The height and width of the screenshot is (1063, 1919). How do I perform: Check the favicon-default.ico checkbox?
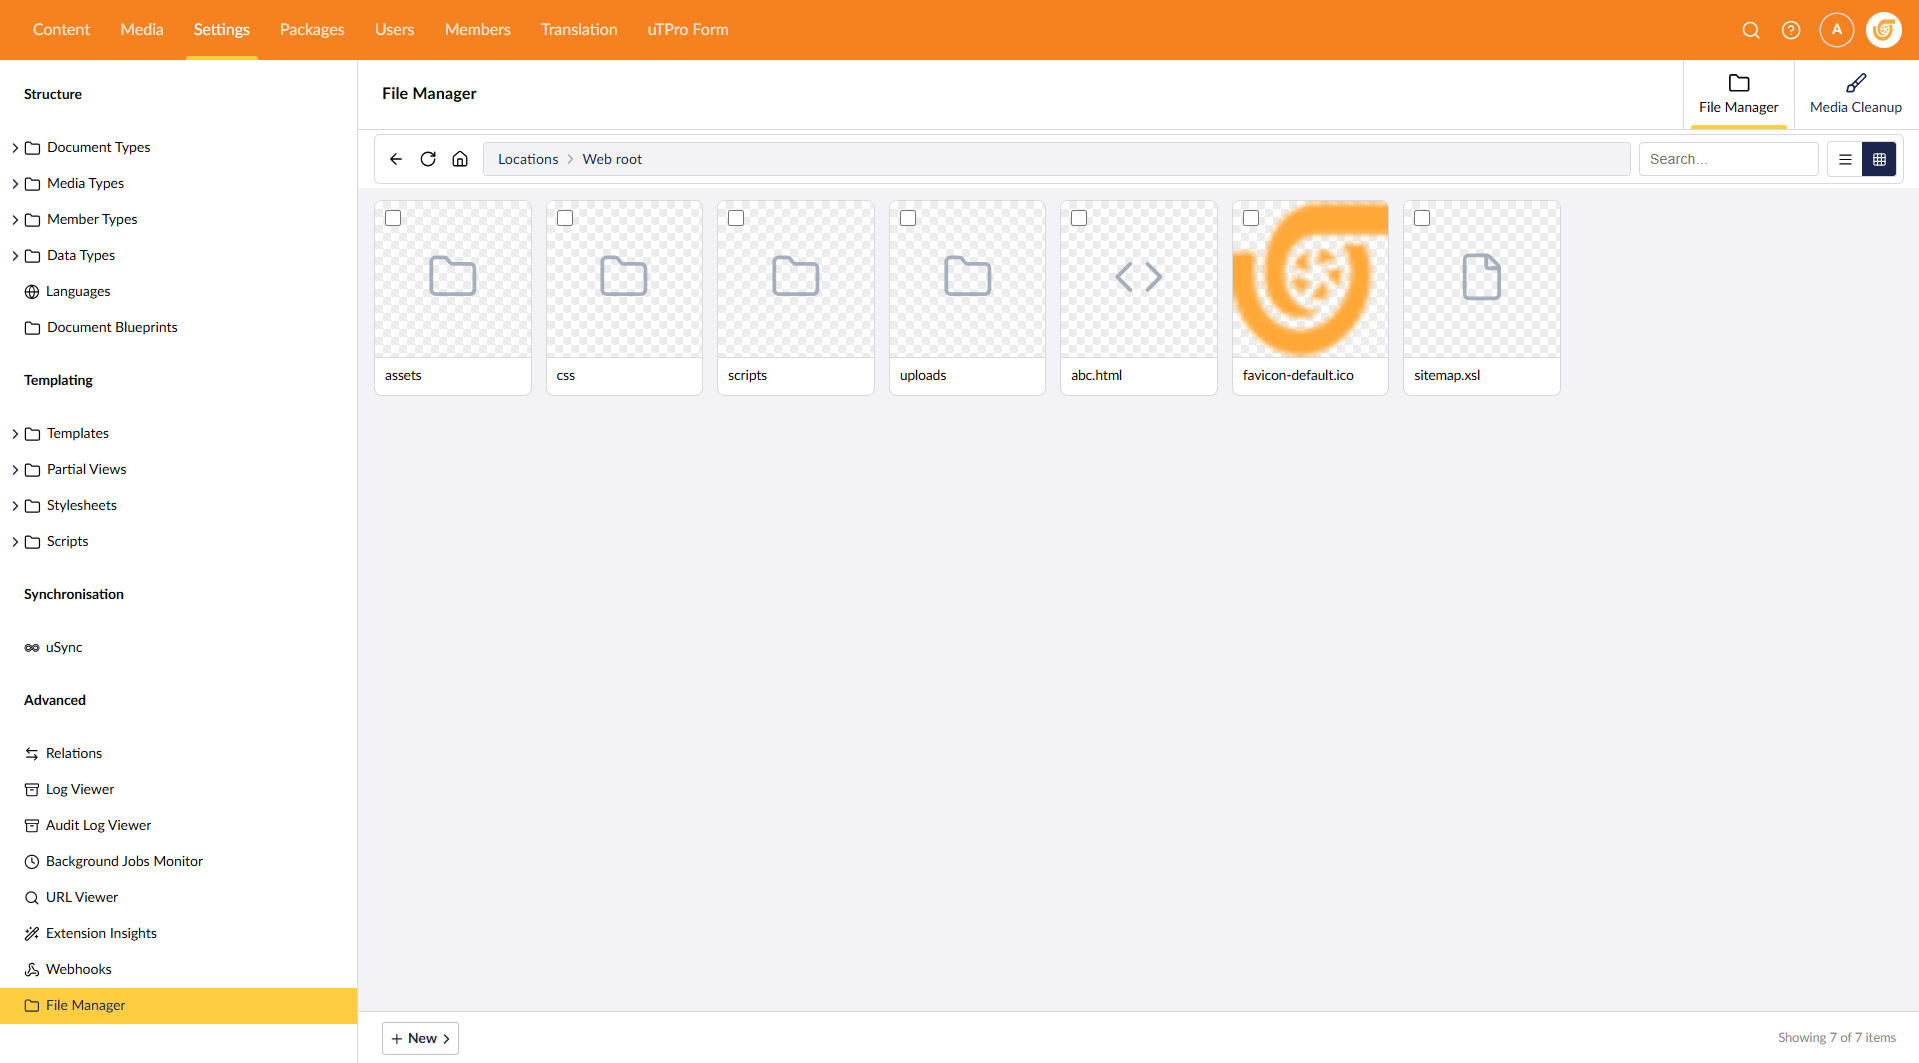[1251, 218]
